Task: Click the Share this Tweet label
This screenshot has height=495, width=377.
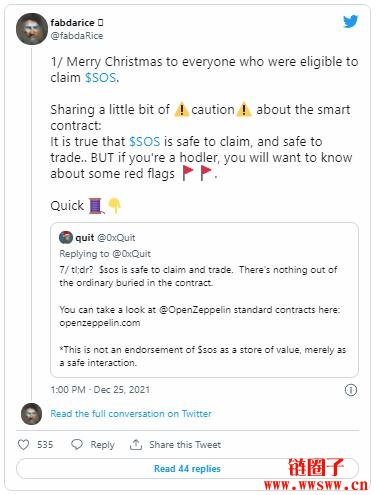Action: [185, 445]
